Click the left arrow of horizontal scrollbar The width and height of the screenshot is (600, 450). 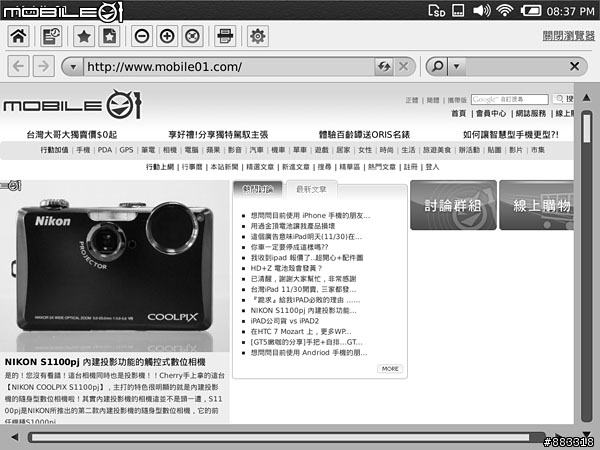pyautogui.click(x=15, y=437)
